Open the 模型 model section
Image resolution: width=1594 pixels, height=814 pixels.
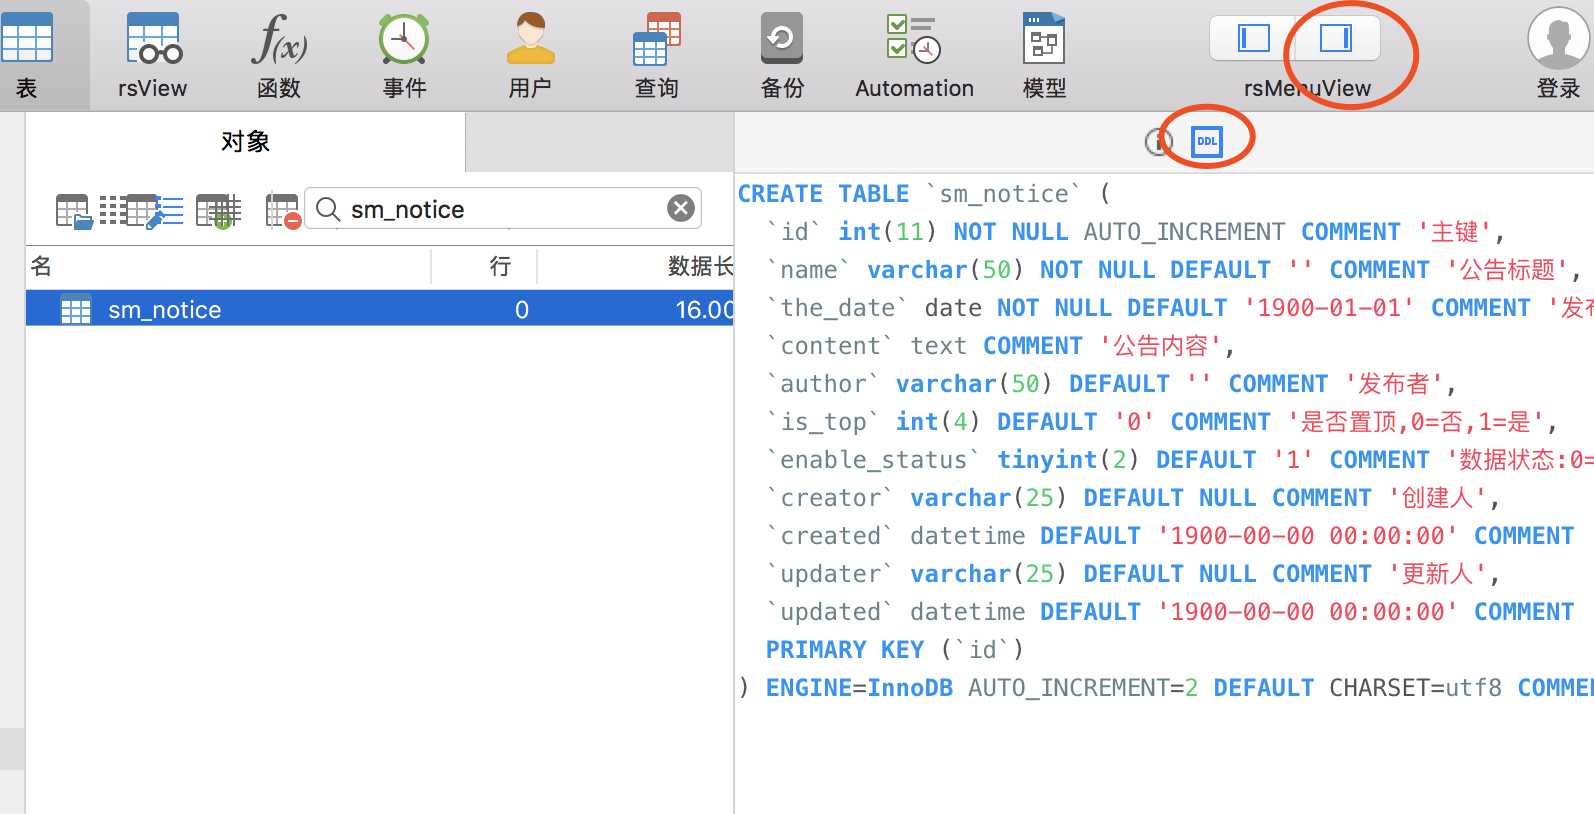pyautogui.click(x=1044, y=55)
